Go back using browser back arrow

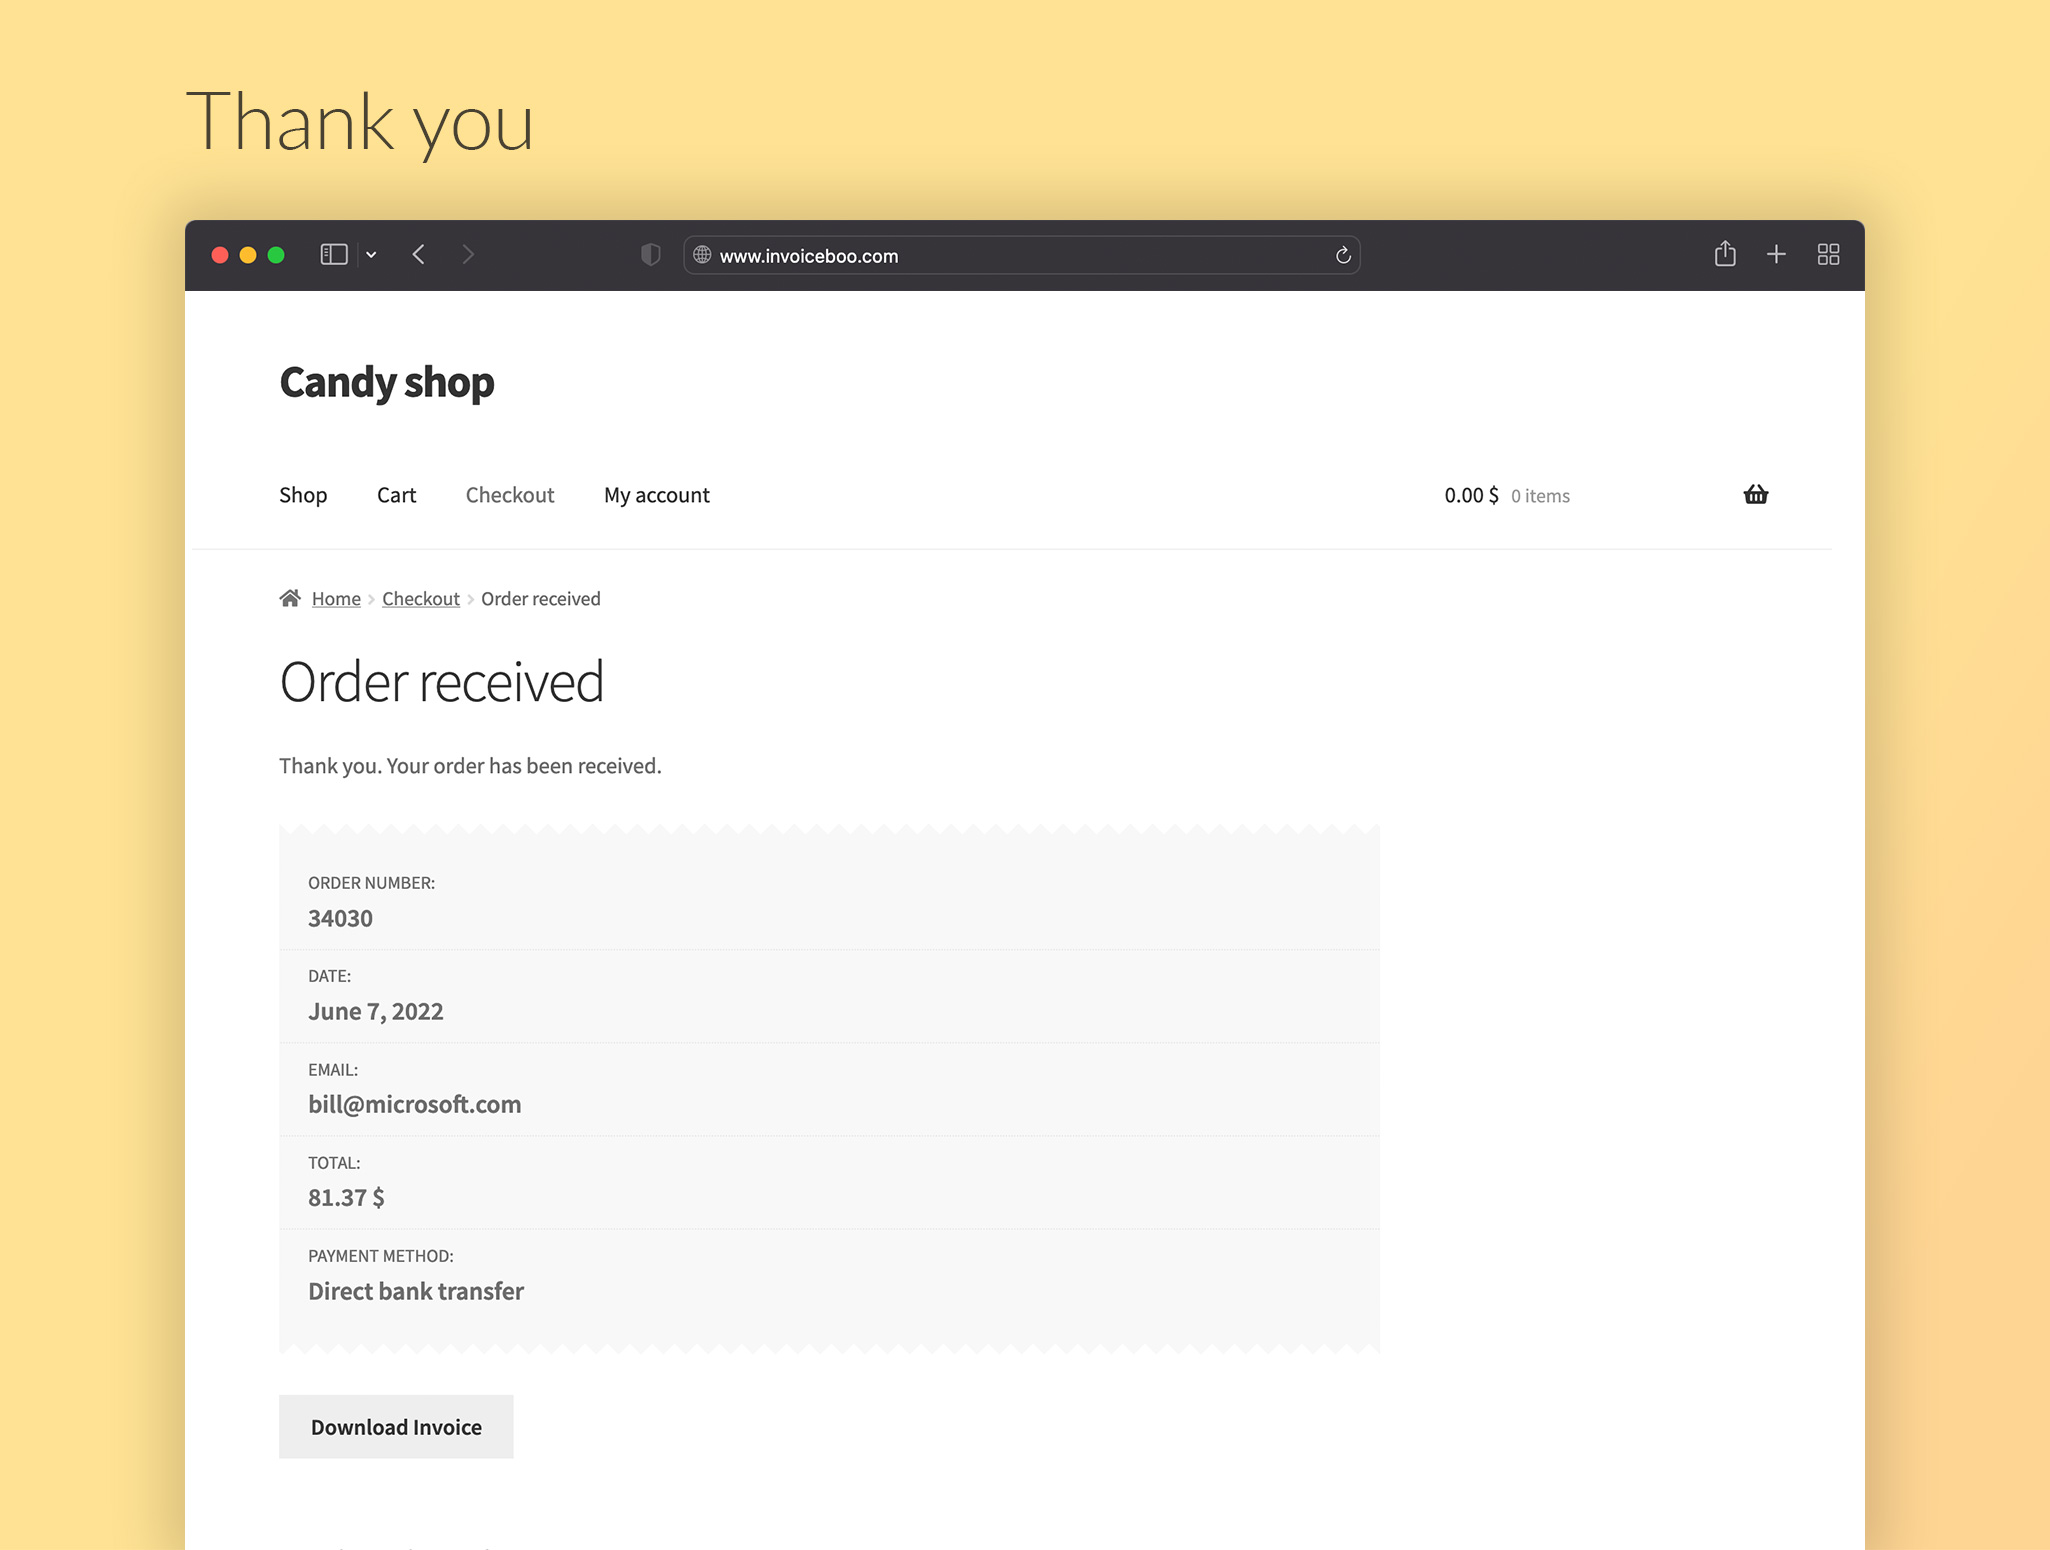click(x=419, y=255)
